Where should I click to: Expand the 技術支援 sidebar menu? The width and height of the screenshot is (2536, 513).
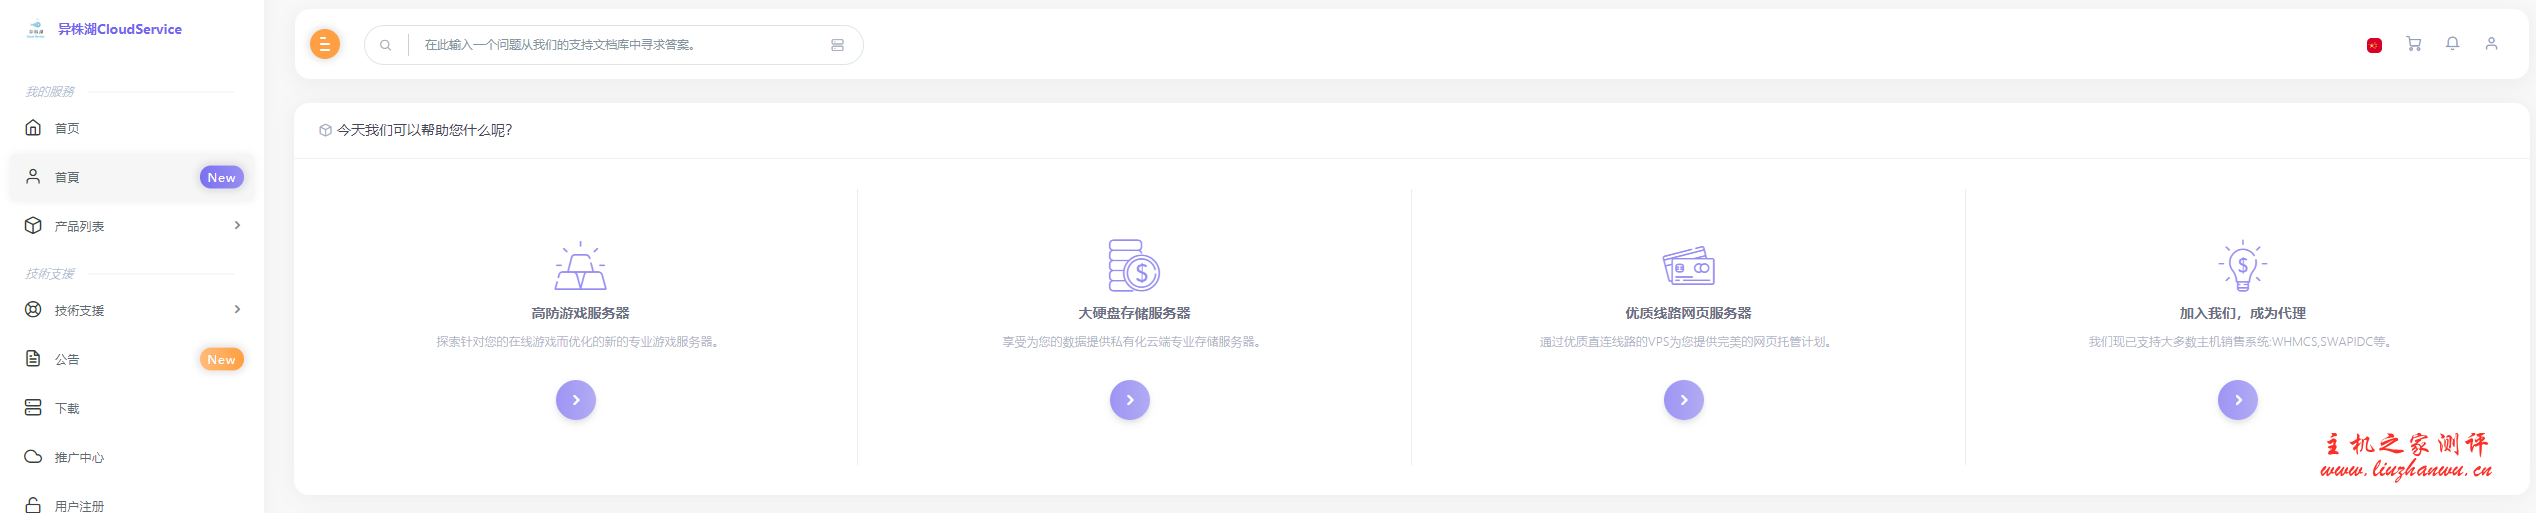click(132, 310)
